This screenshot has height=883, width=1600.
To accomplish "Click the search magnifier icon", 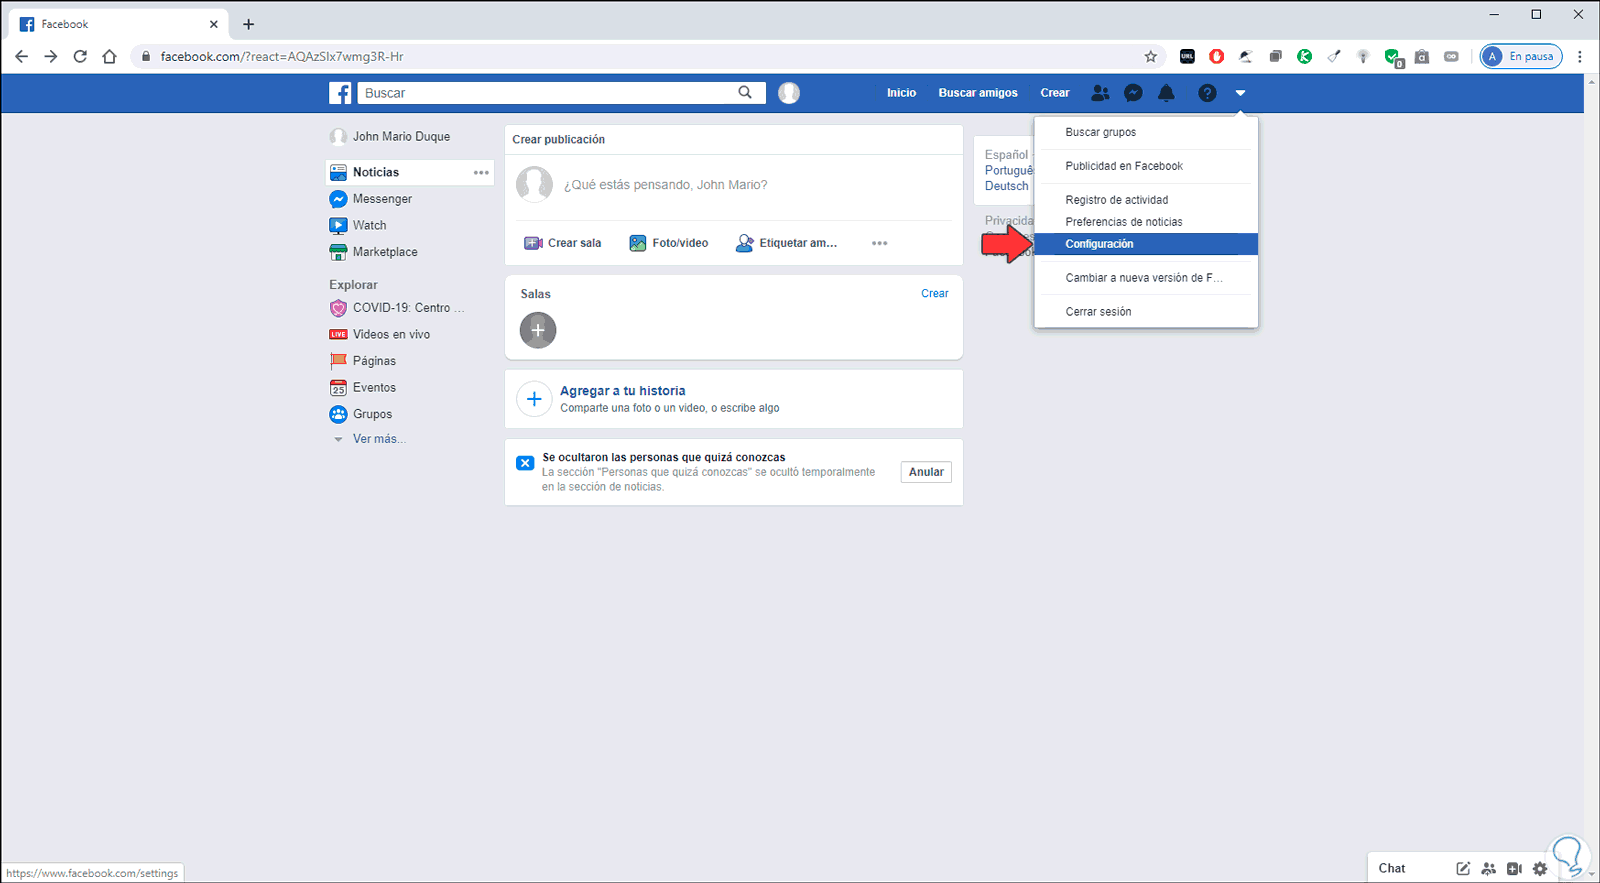I will click(745, 93).
